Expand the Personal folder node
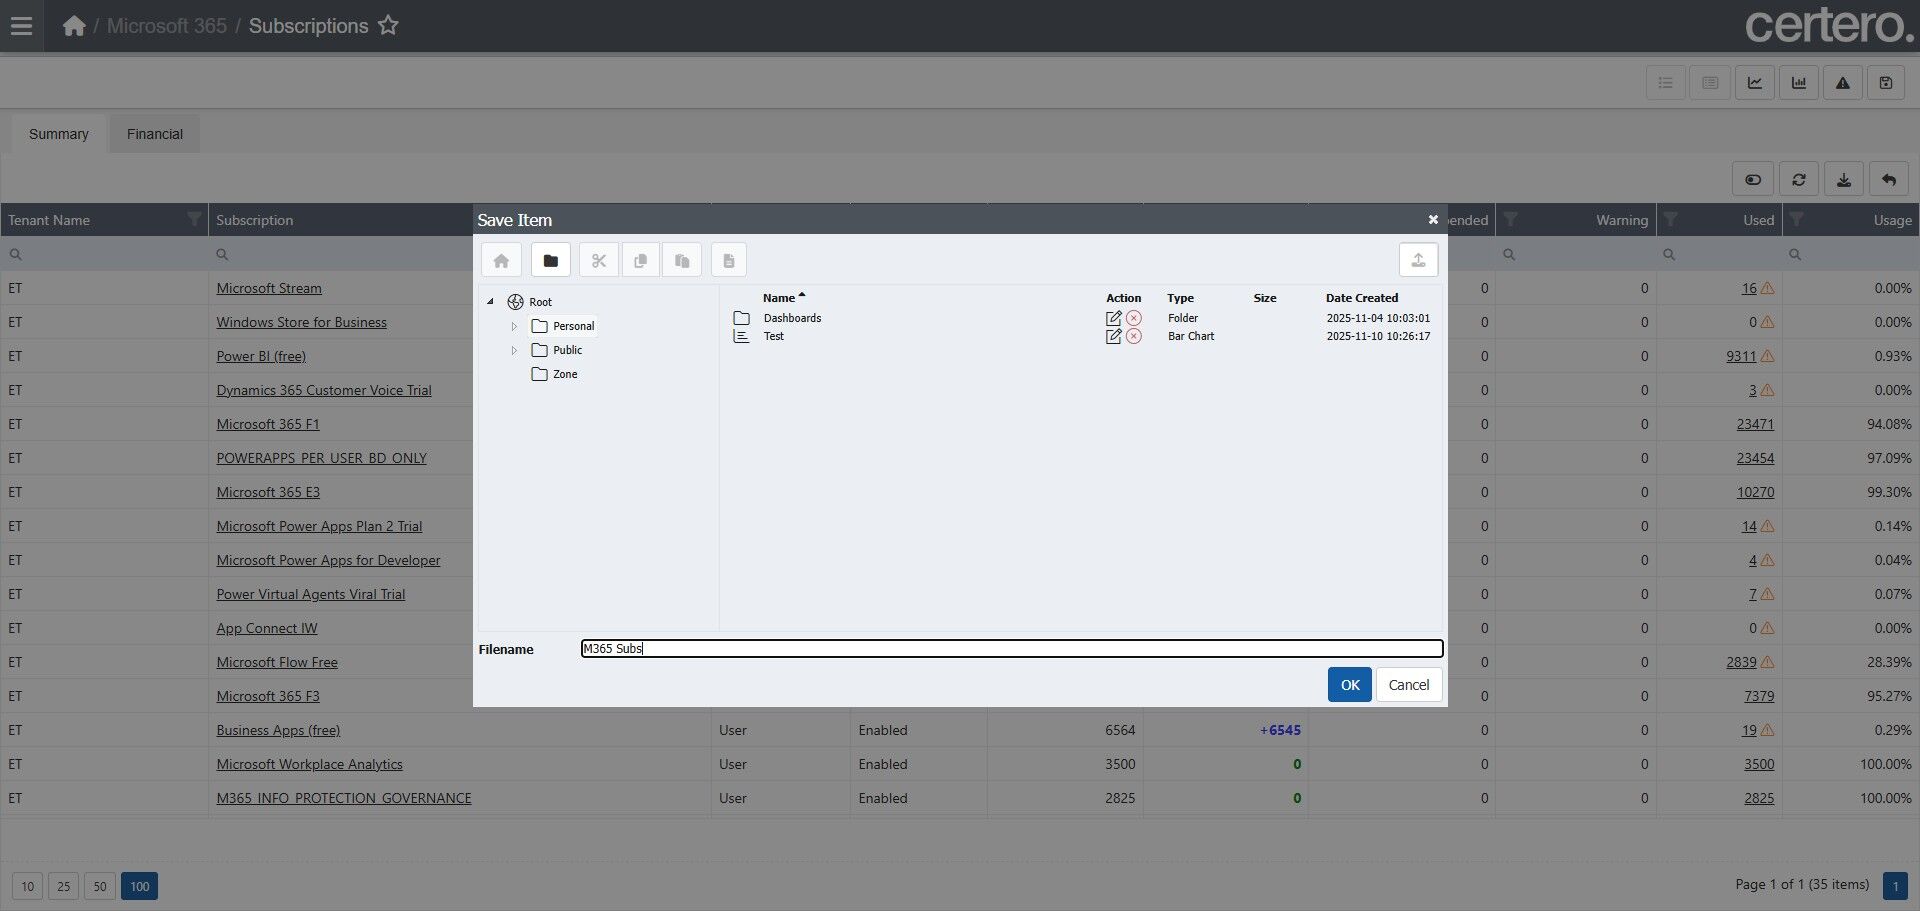1920x911 pixels. tap(514, 326)
